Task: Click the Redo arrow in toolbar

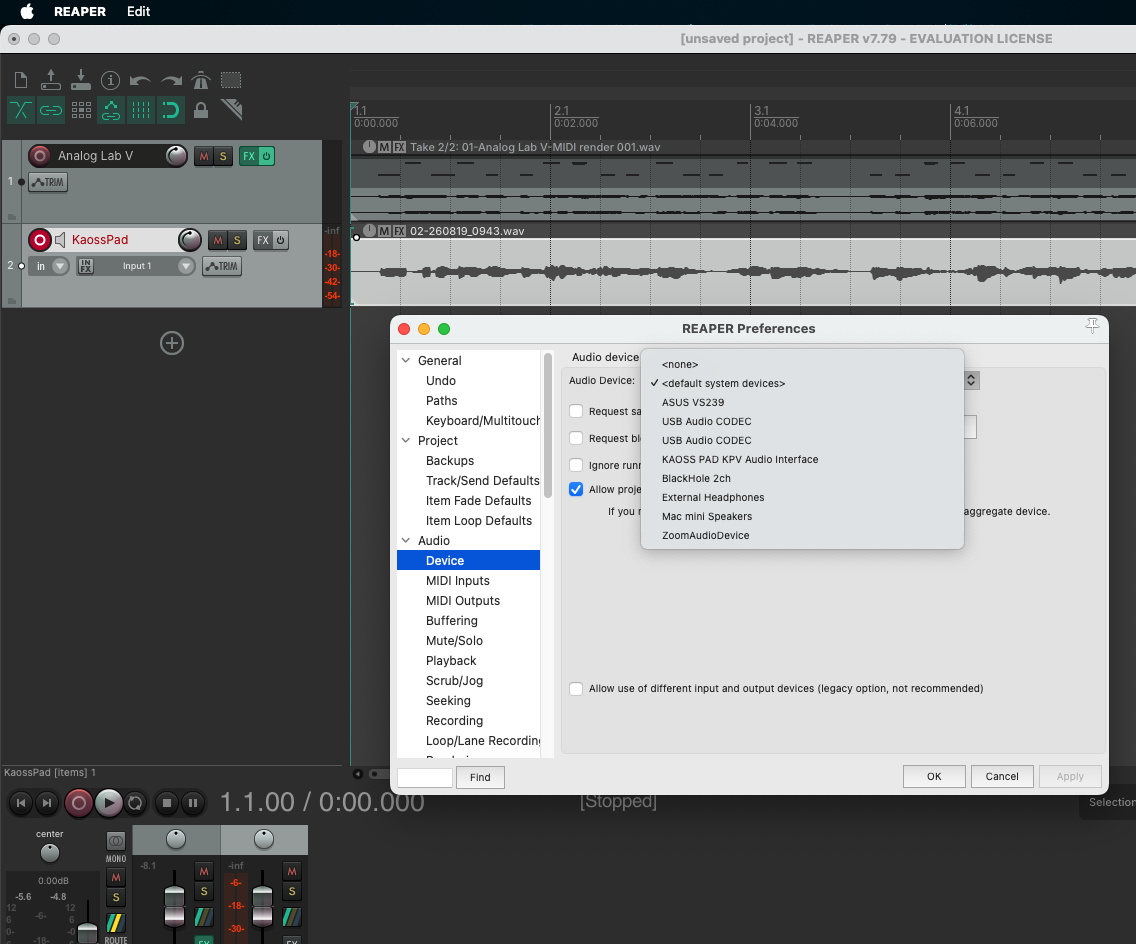Action: (x=171, y=80)
